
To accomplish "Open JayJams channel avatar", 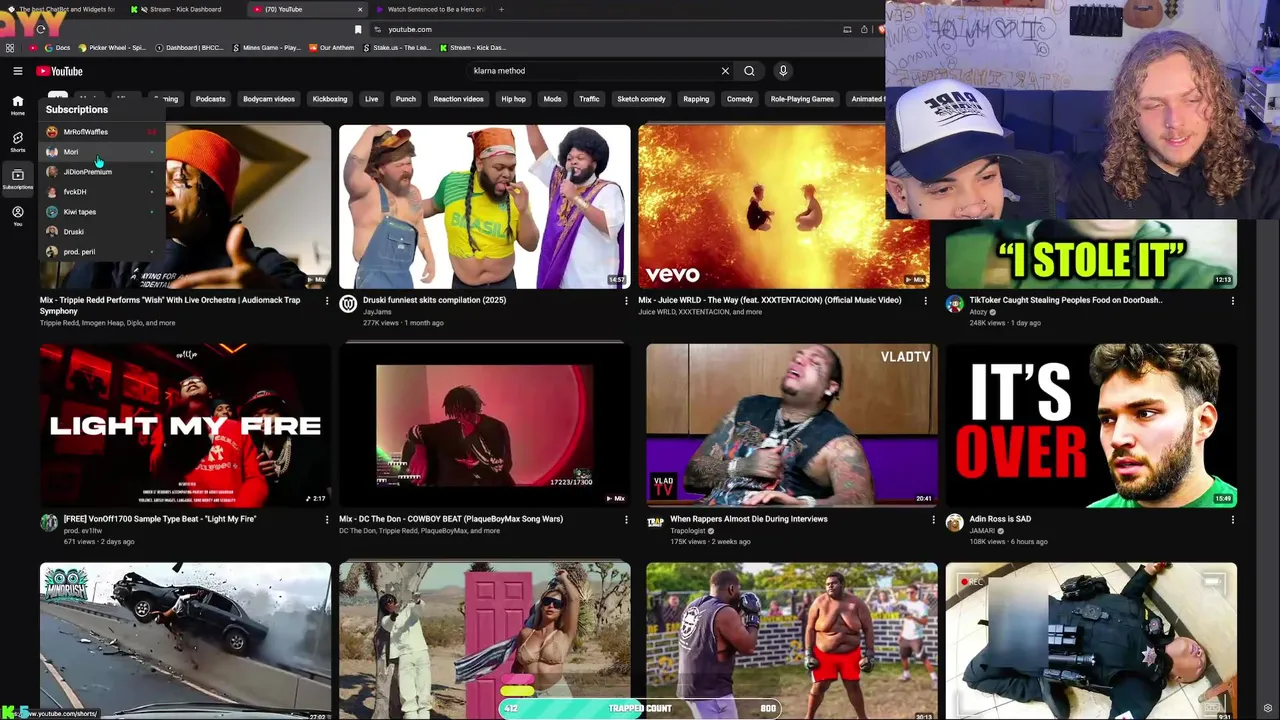I will [x=348, y=304].
